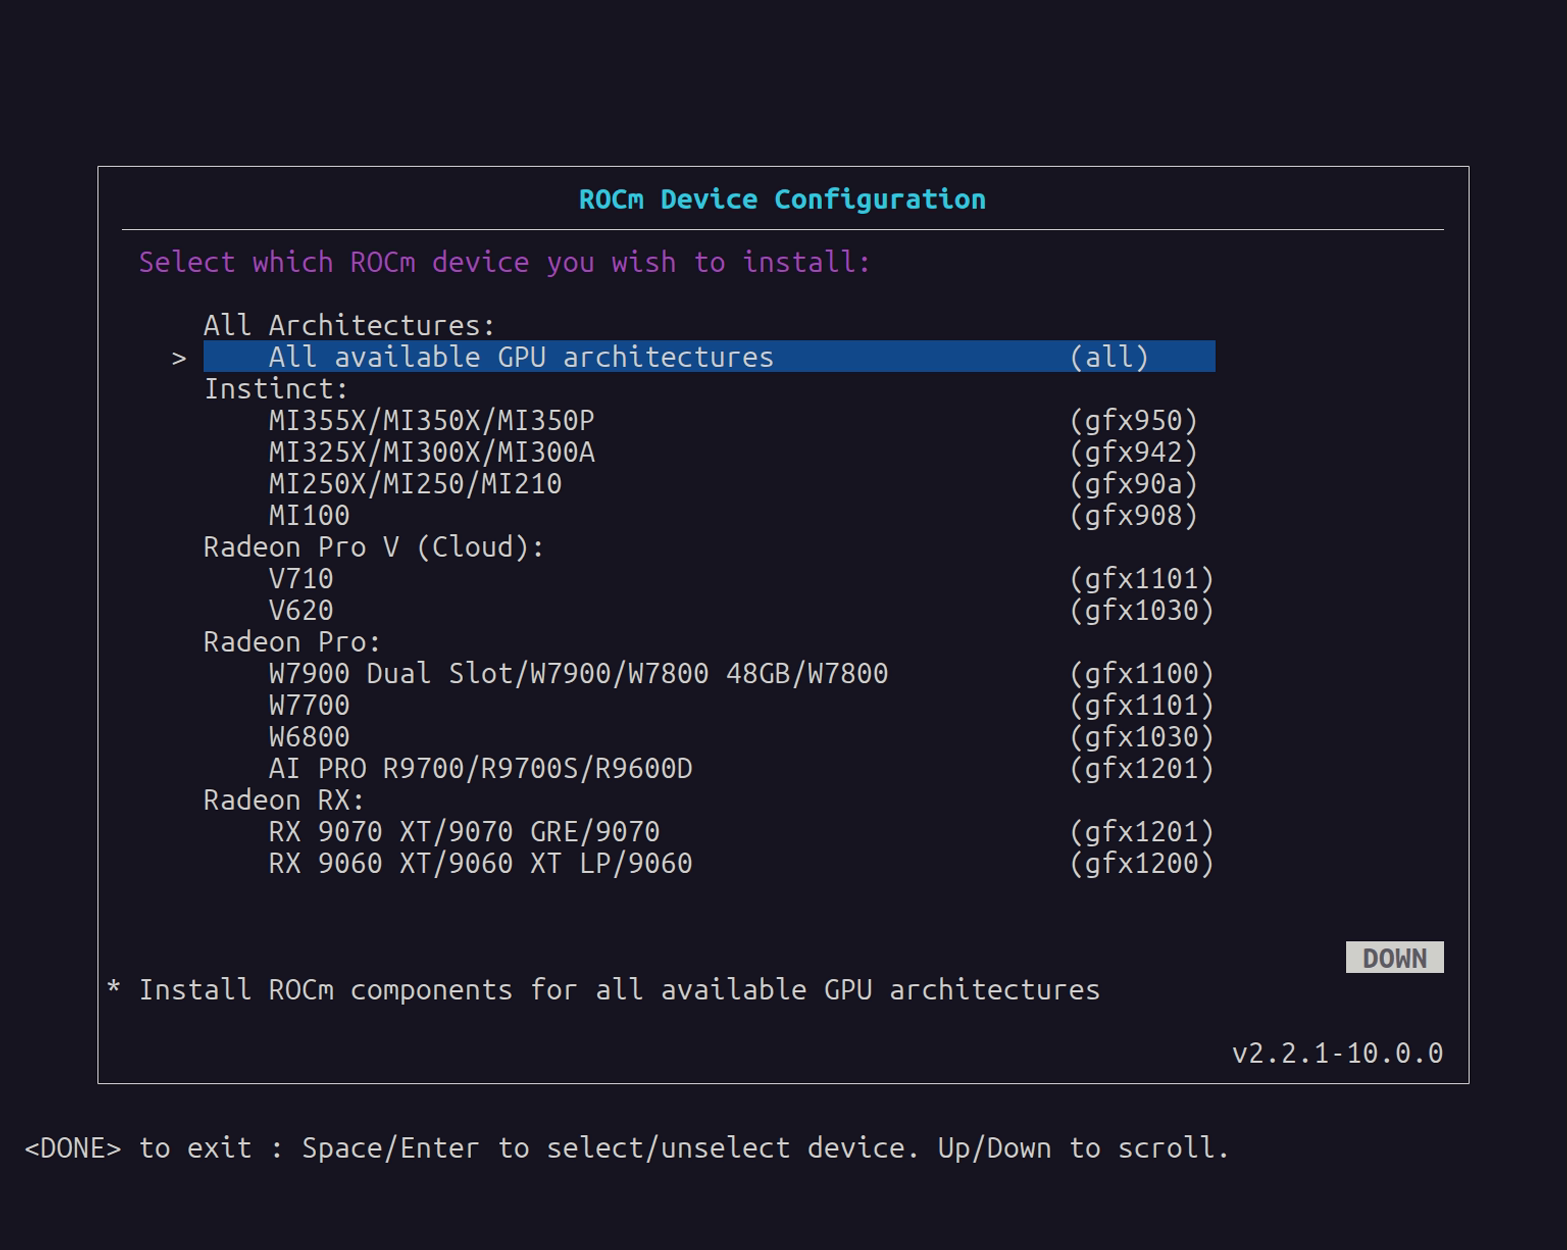Pick the RX 9070 XT/9070 GRE/9070 entry
Viewport: 1567px width, 1250px height.
pyautogui.click(x=741, y=832)
